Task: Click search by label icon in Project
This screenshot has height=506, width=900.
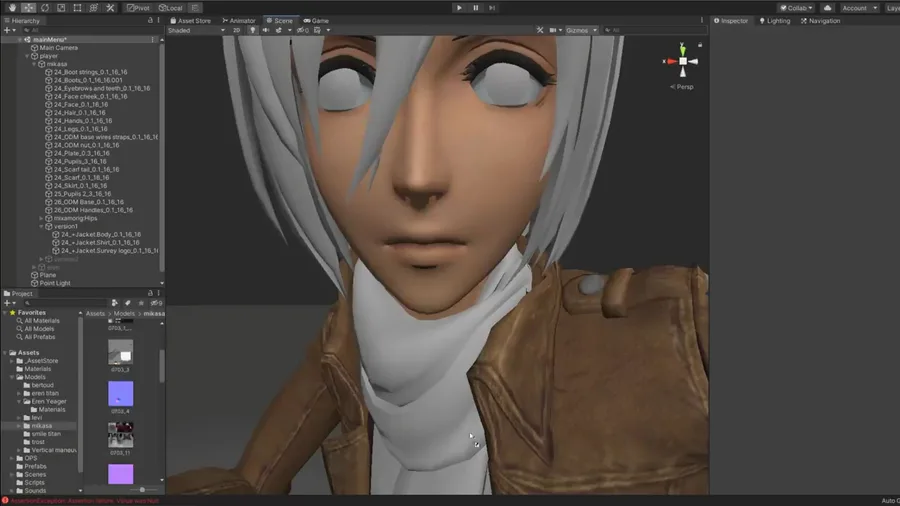Action: 127,303
